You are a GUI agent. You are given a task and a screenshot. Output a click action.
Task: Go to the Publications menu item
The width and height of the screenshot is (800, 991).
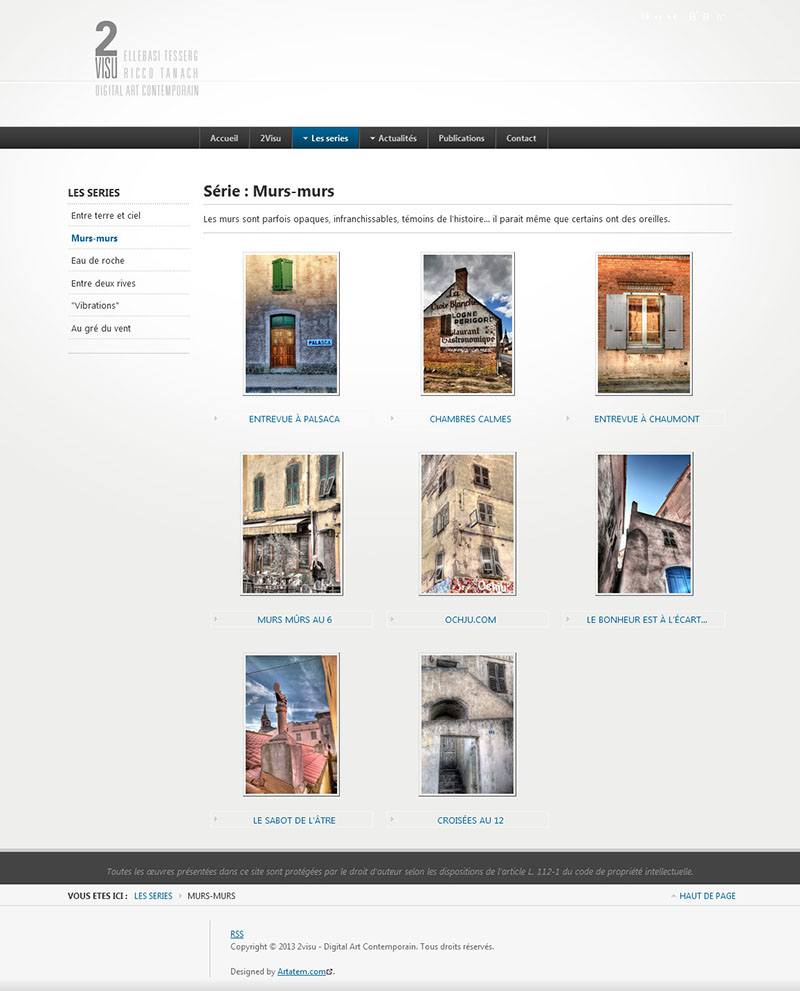tap(461, 138)
